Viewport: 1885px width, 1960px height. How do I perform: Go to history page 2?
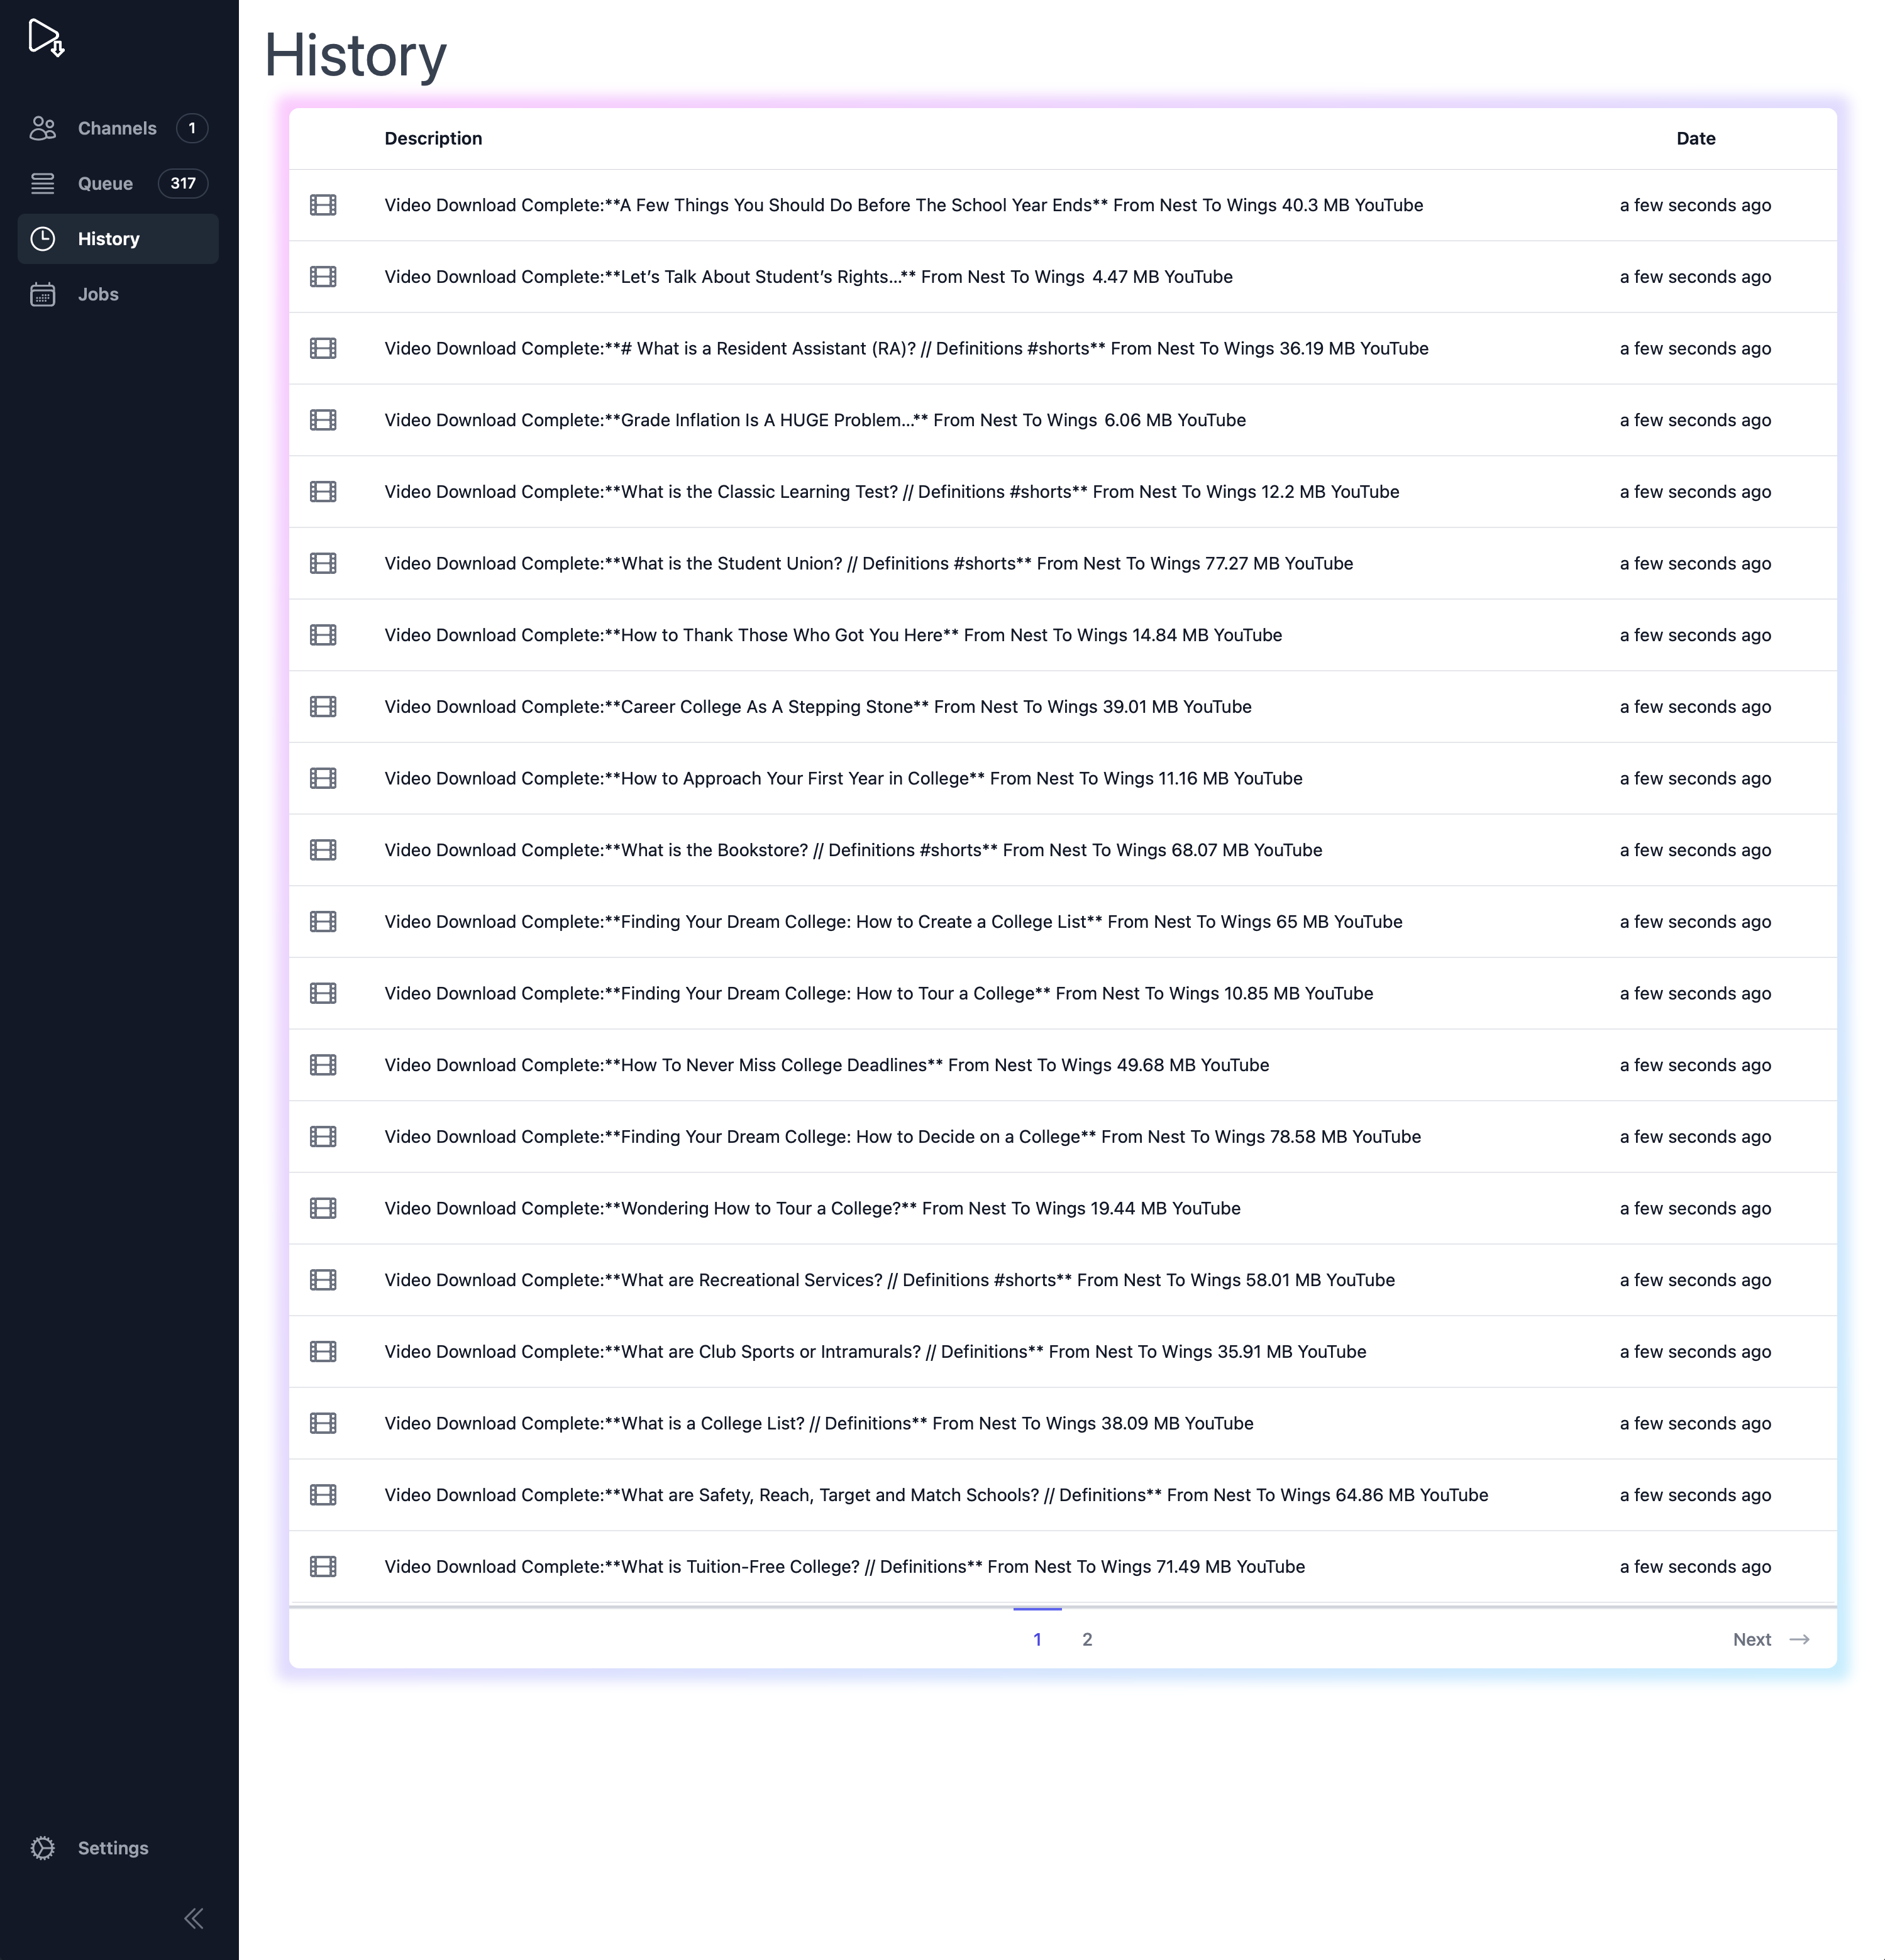coord(1087,1639)
